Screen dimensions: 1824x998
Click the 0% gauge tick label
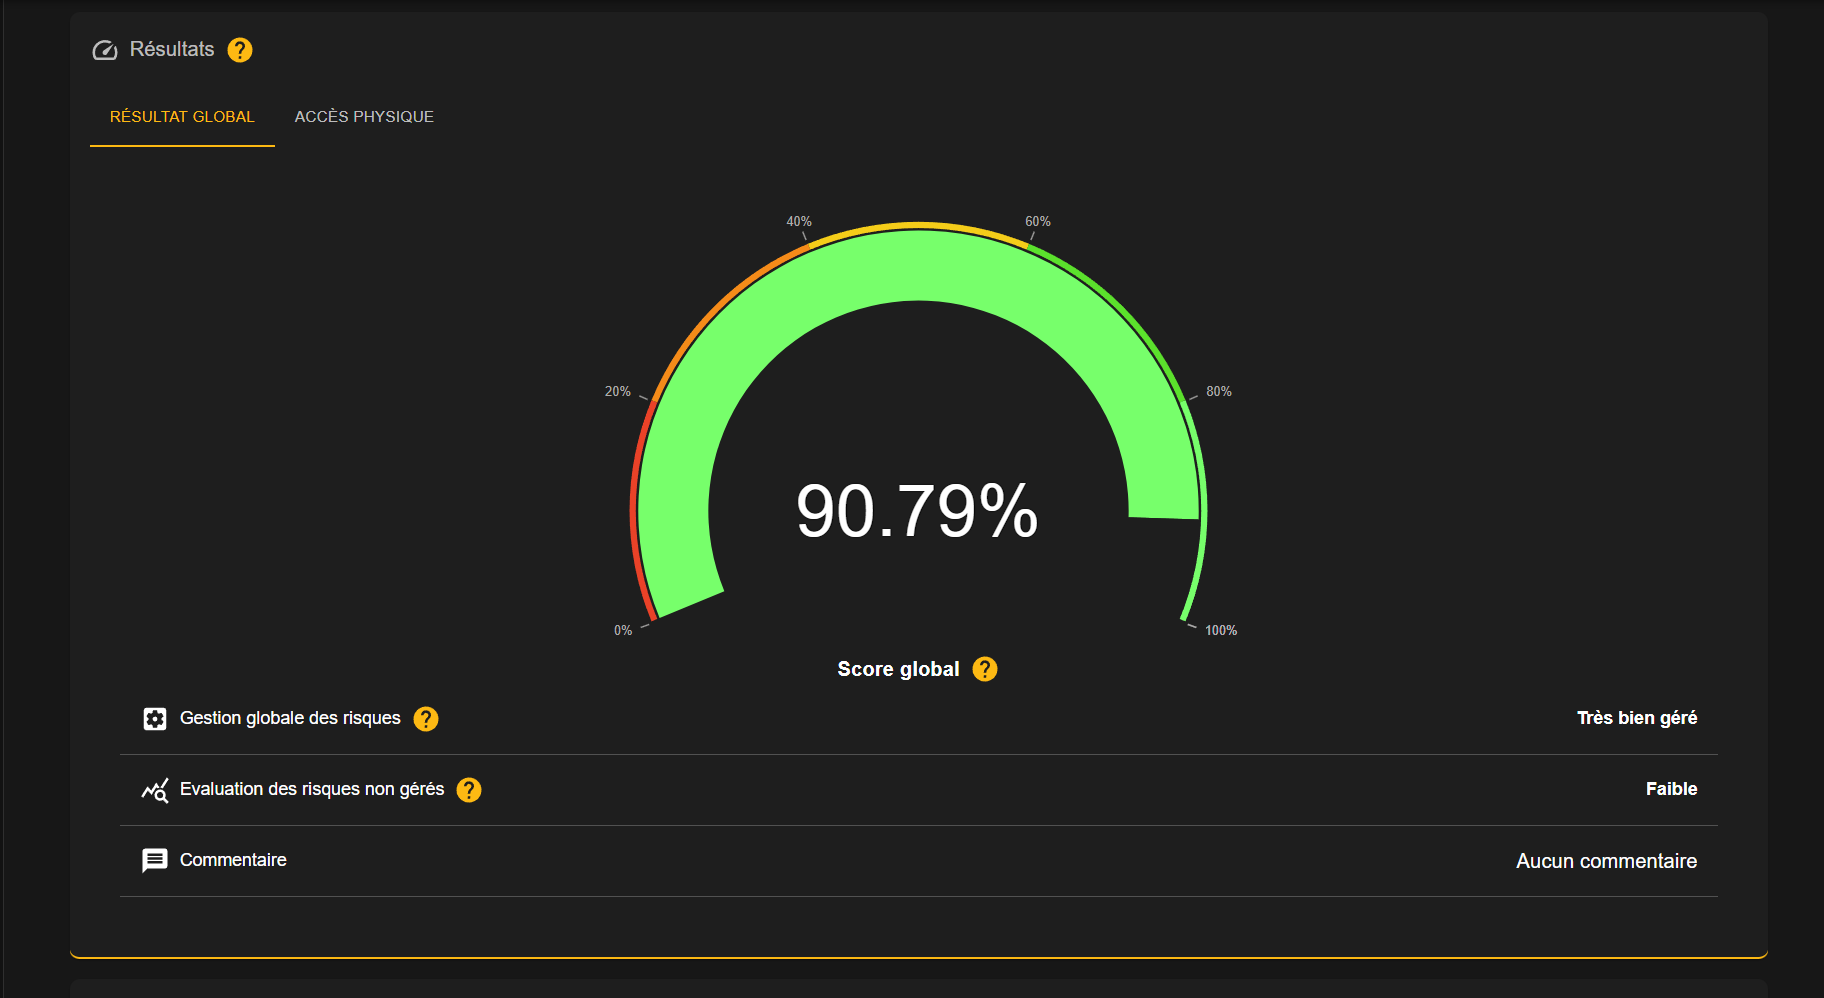[623, 630]
